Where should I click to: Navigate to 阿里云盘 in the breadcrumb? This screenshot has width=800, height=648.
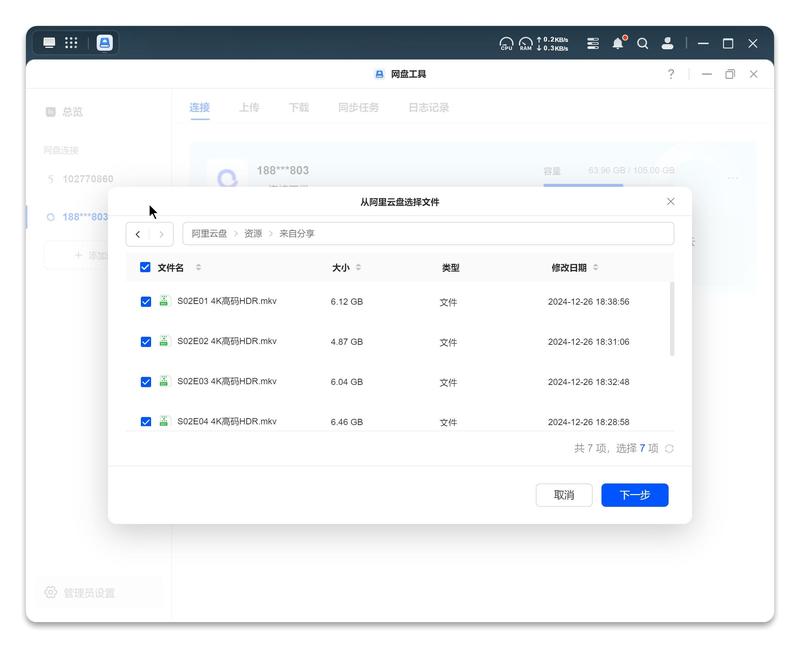click(209, 234)
